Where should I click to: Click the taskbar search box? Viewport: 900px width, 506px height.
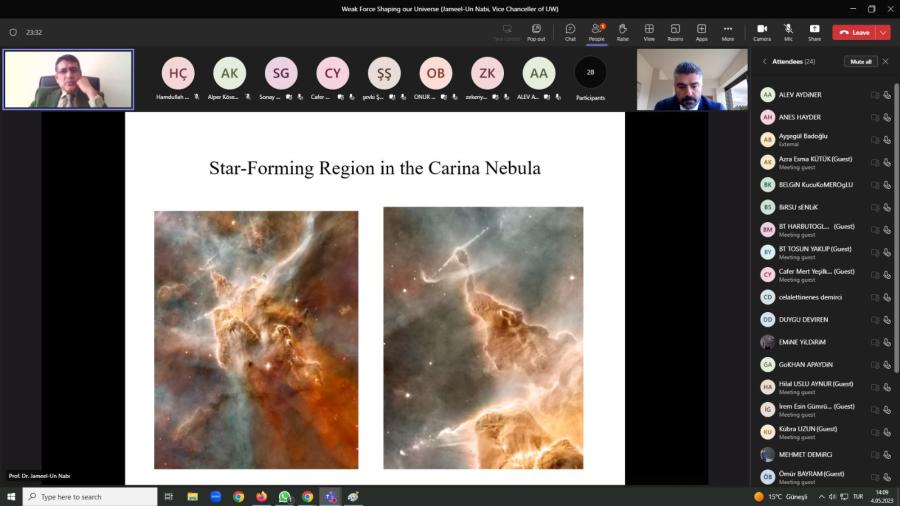[x=90, y=497]
